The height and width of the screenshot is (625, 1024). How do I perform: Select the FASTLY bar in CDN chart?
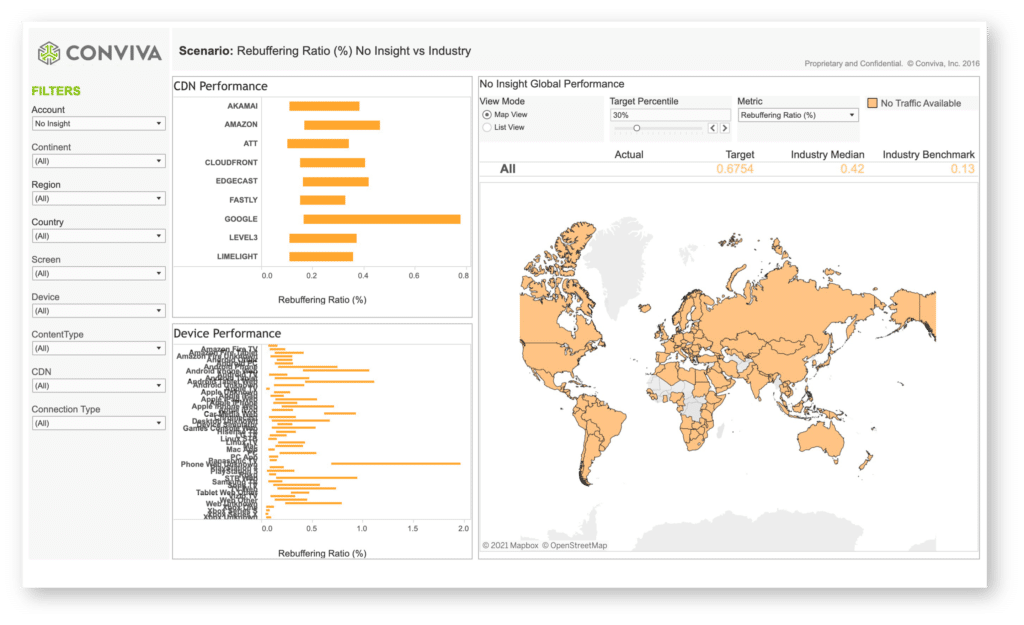coord(323,200)
